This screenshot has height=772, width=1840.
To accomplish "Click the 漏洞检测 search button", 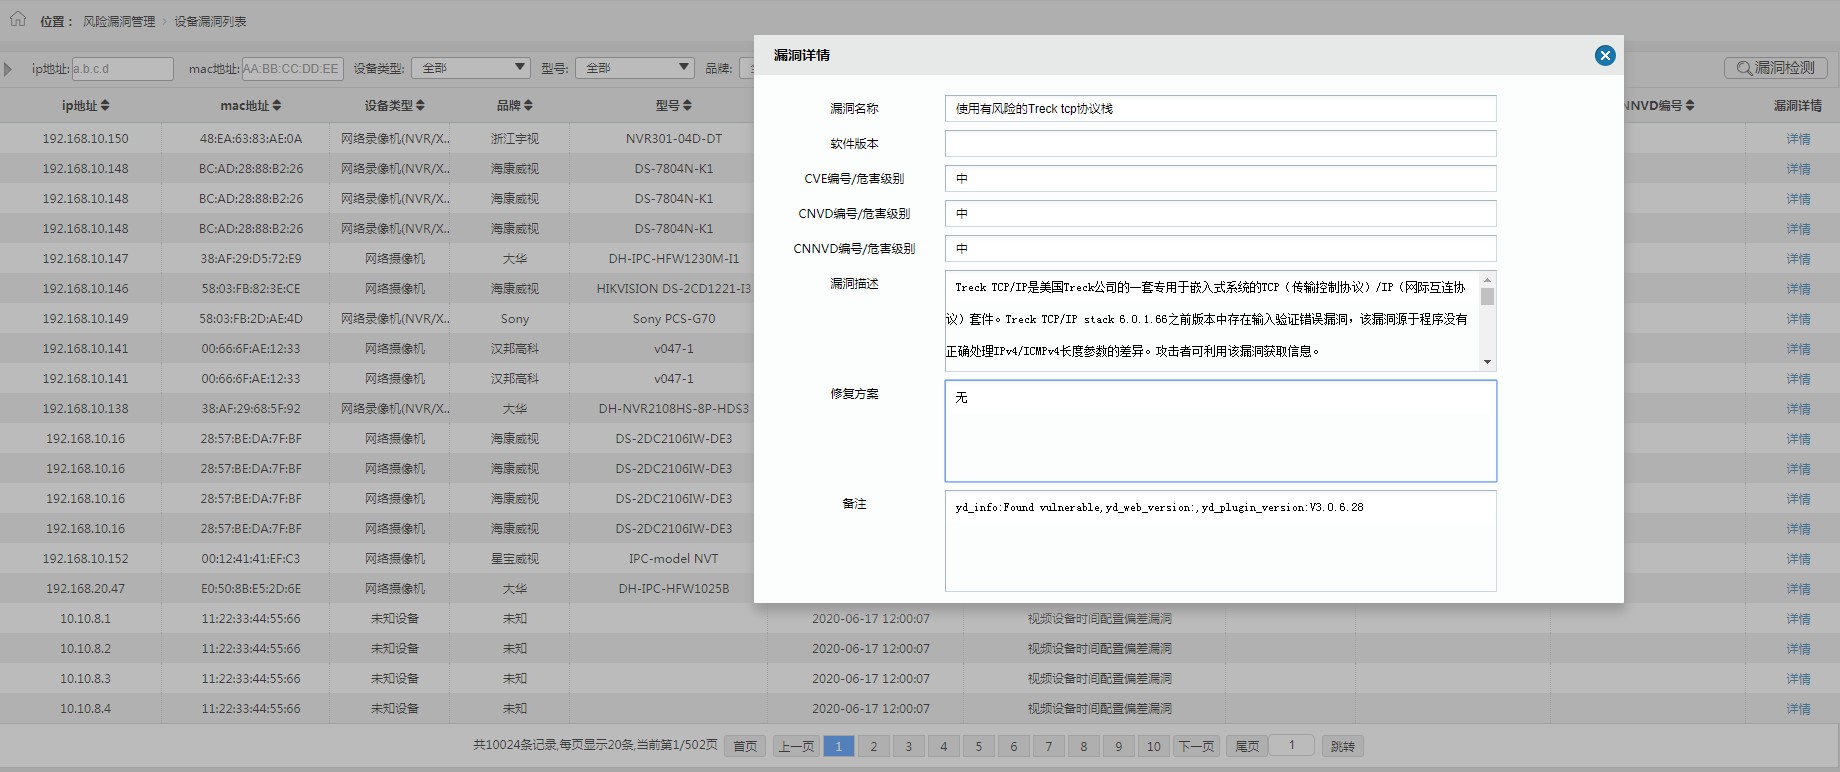I will (1776, 68).
